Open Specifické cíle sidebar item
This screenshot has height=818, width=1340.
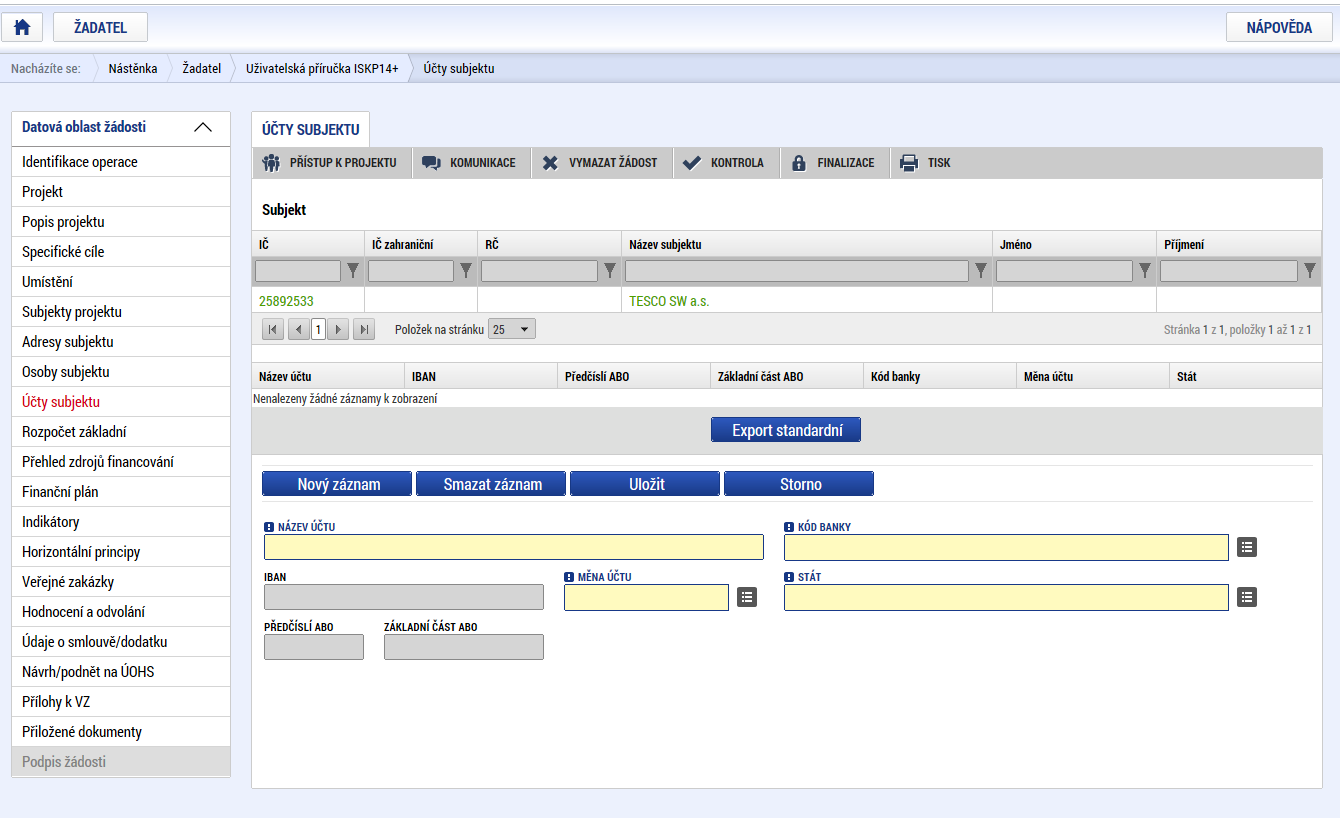coord(120,252)
